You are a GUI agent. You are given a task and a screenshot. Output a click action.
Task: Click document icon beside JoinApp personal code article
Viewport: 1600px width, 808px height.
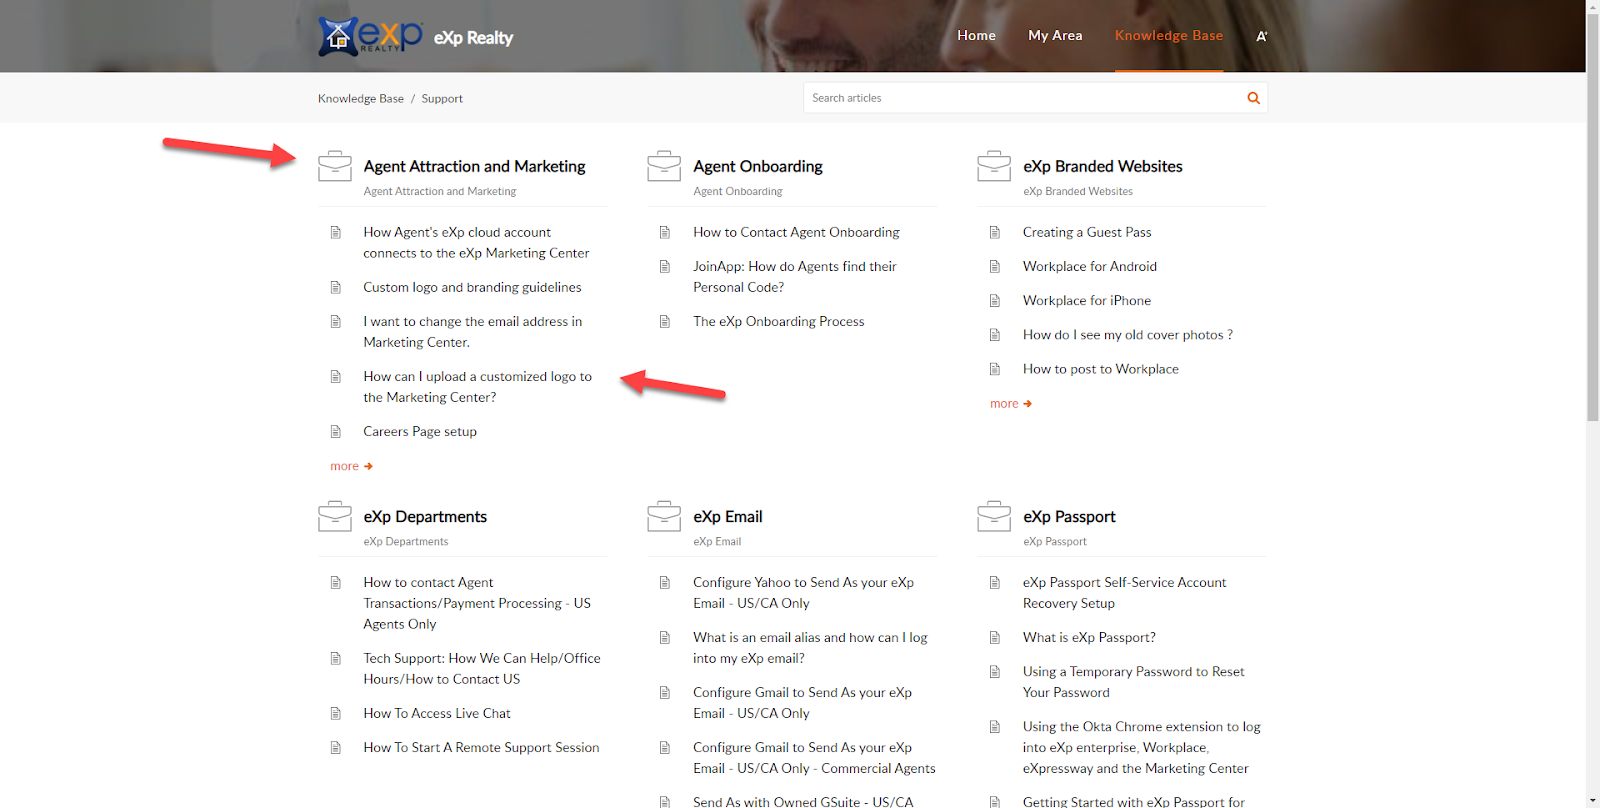click(665, 266)
